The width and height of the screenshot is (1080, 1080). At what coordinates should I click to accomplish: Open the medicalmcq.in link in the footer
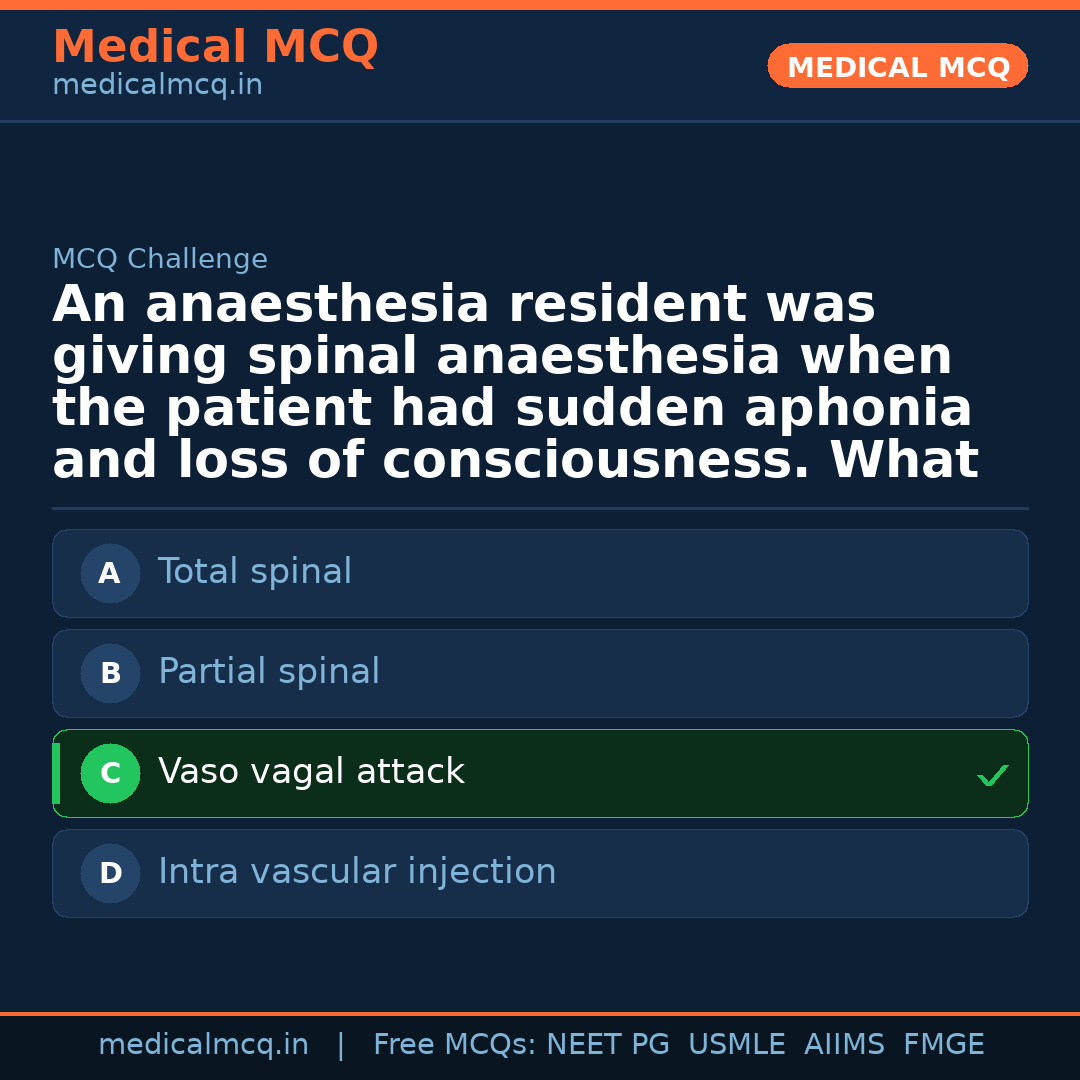click(x=203, y=1045)
